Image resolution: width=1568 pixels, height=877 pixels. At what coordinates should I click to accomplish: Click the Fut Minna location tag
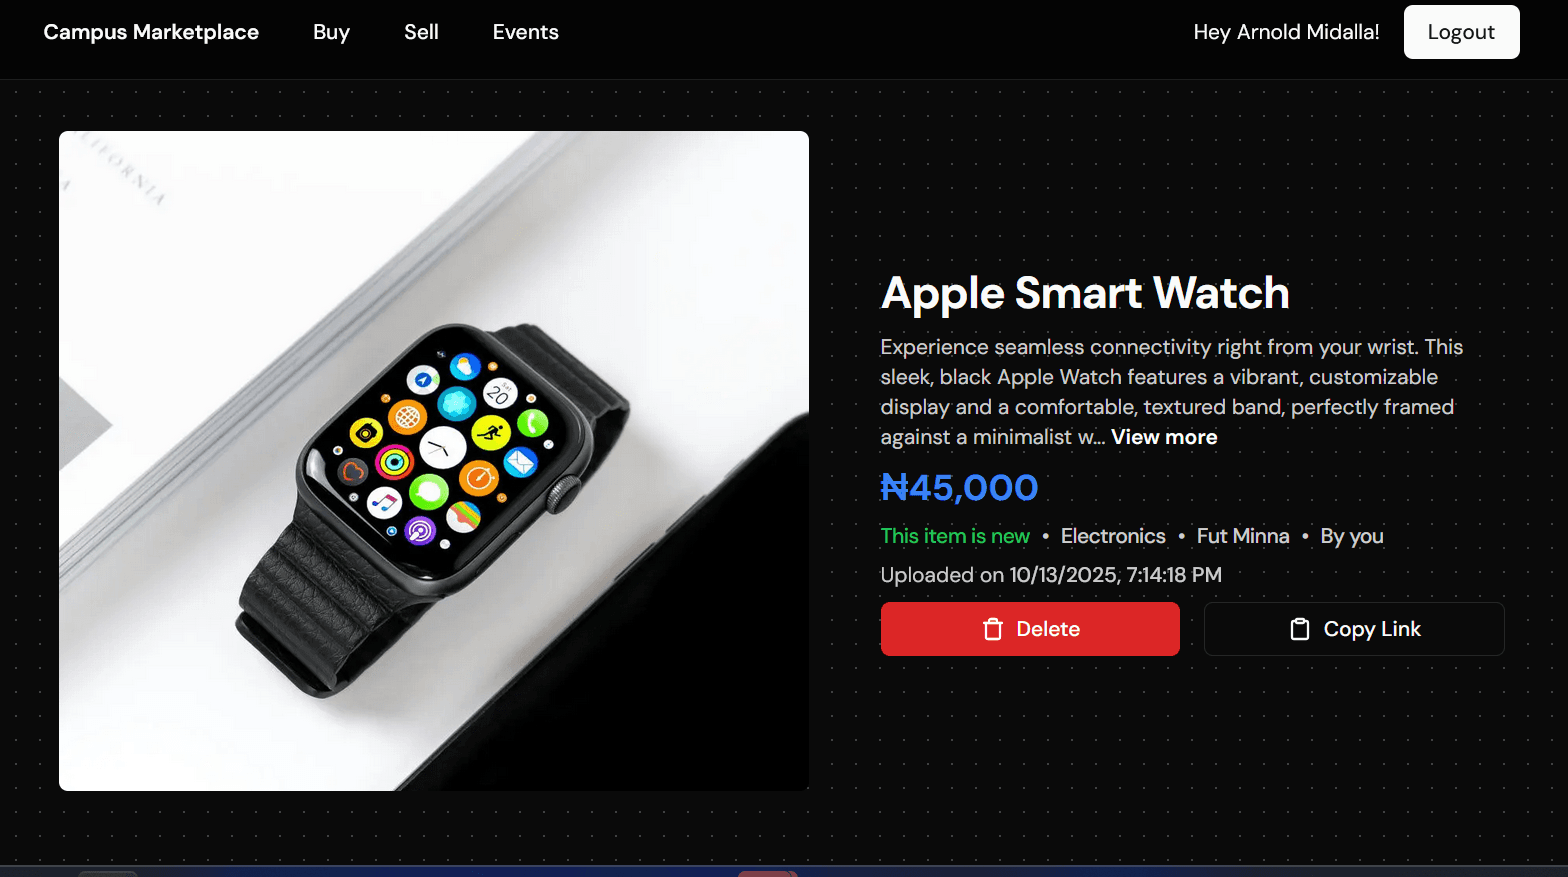[x=1243, y=536]
